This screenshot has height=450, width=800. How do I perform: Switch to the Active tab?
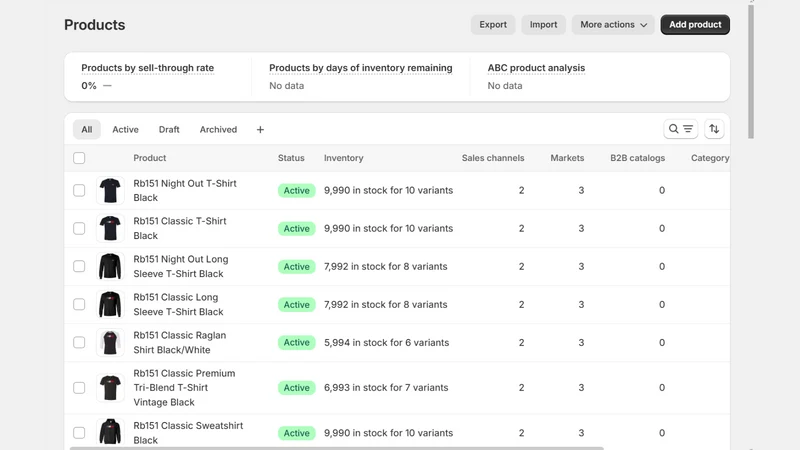126,130
